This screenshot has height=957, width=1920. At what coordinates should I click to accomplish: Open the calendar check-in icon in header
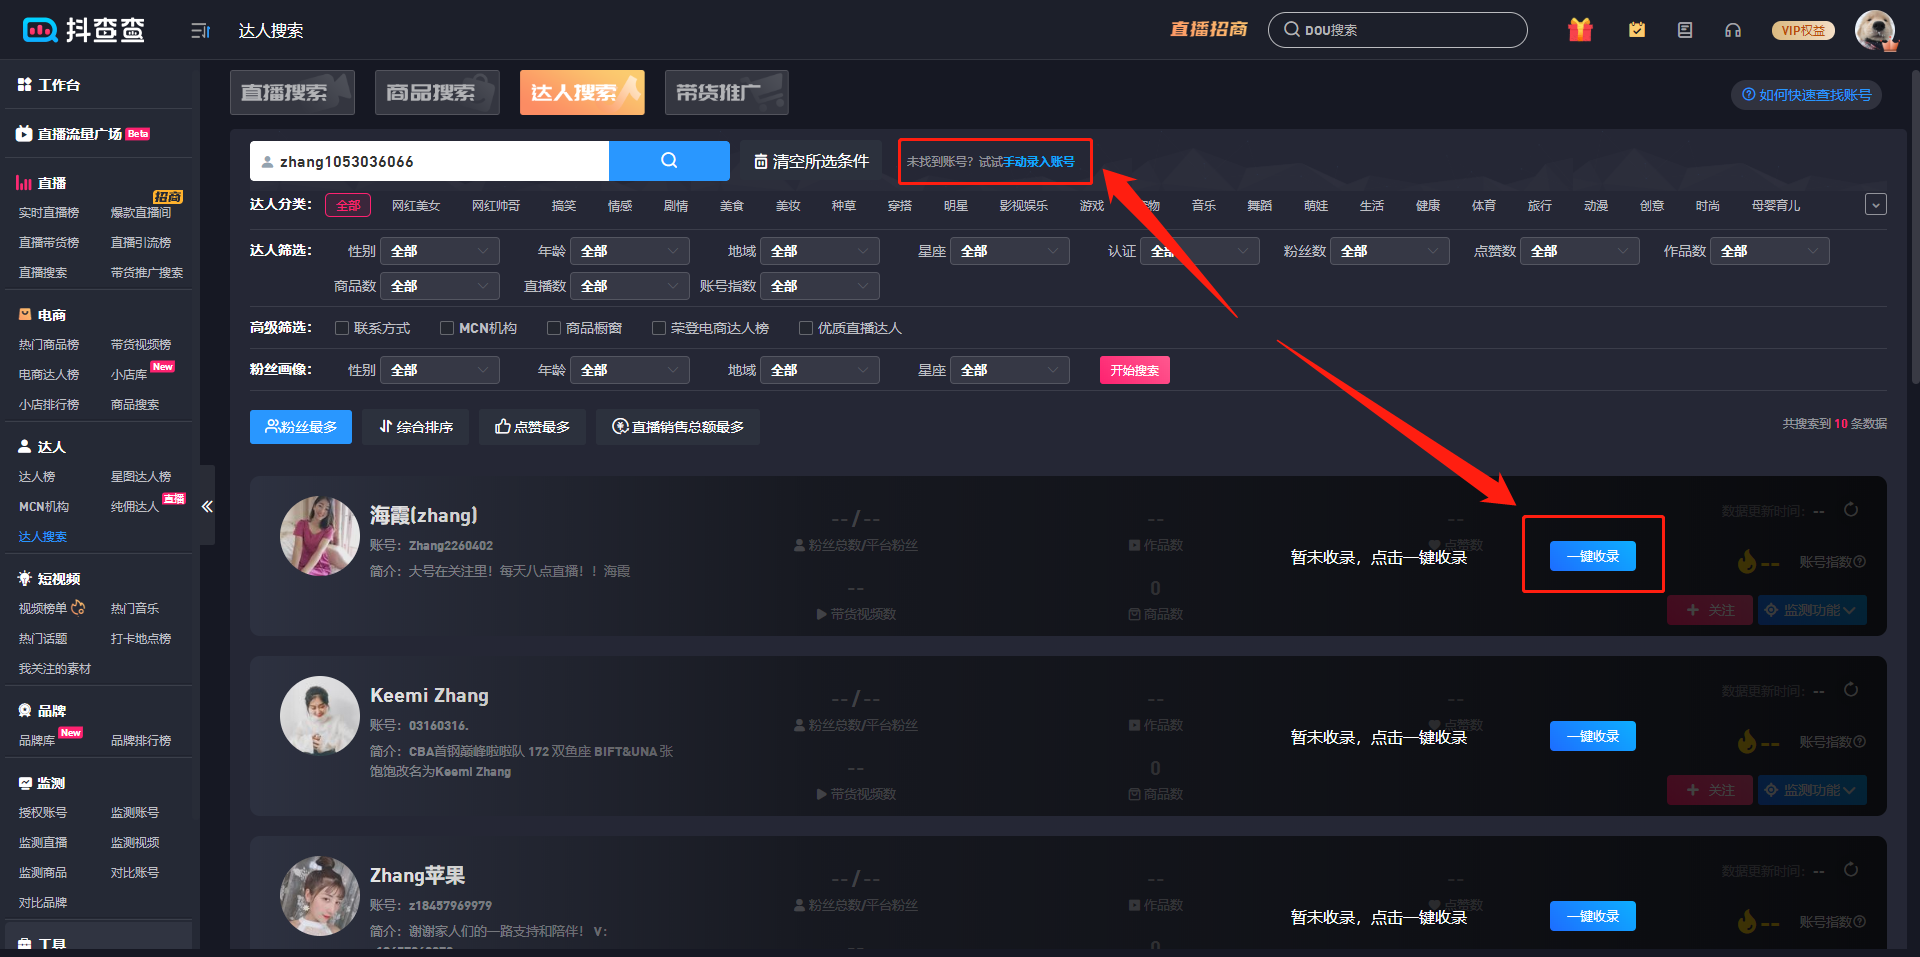(x=1637, y=30)
